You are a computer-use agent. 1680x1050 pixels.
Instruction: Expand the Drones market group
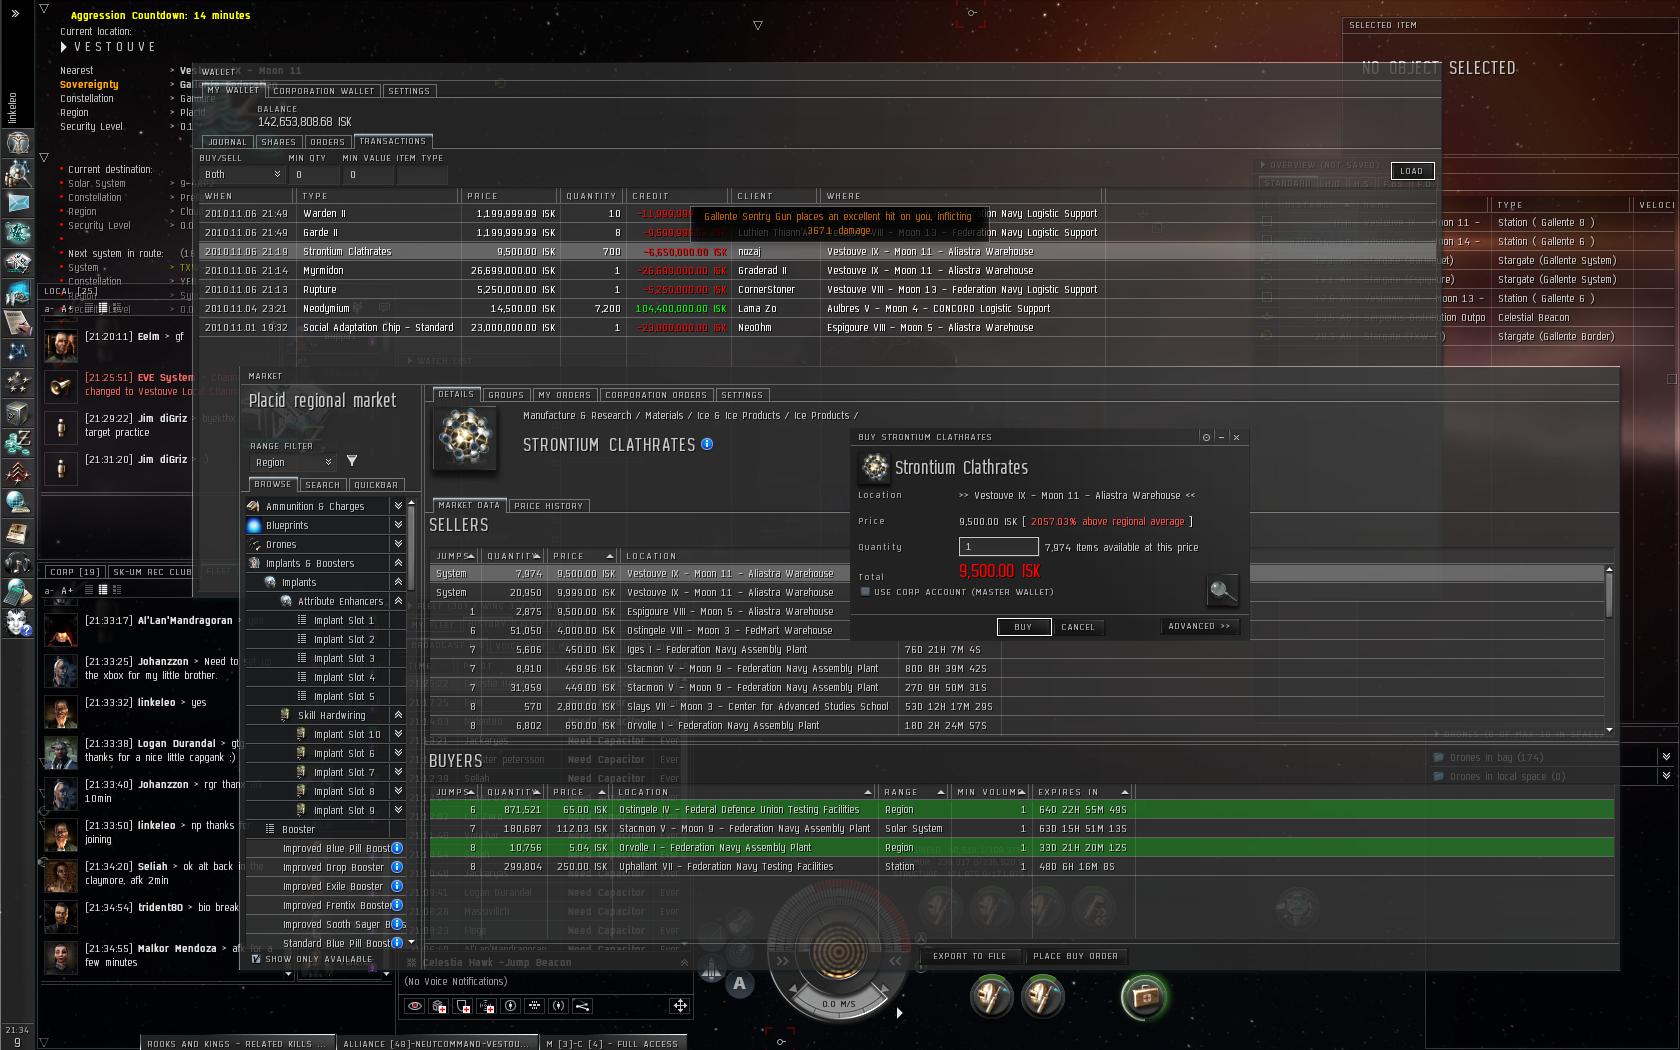[x=398, y=544]
